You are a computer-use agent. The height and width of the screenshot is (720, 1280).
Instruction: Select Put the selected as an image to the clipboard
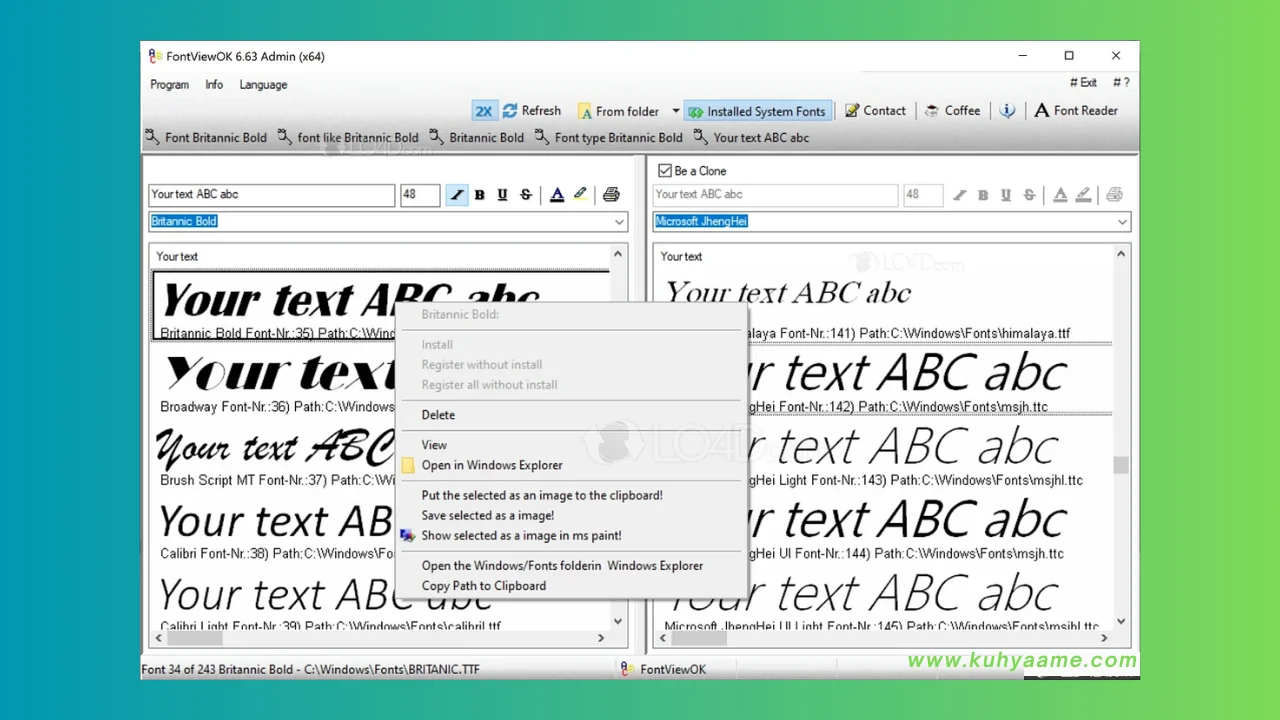tap(572, 495)
